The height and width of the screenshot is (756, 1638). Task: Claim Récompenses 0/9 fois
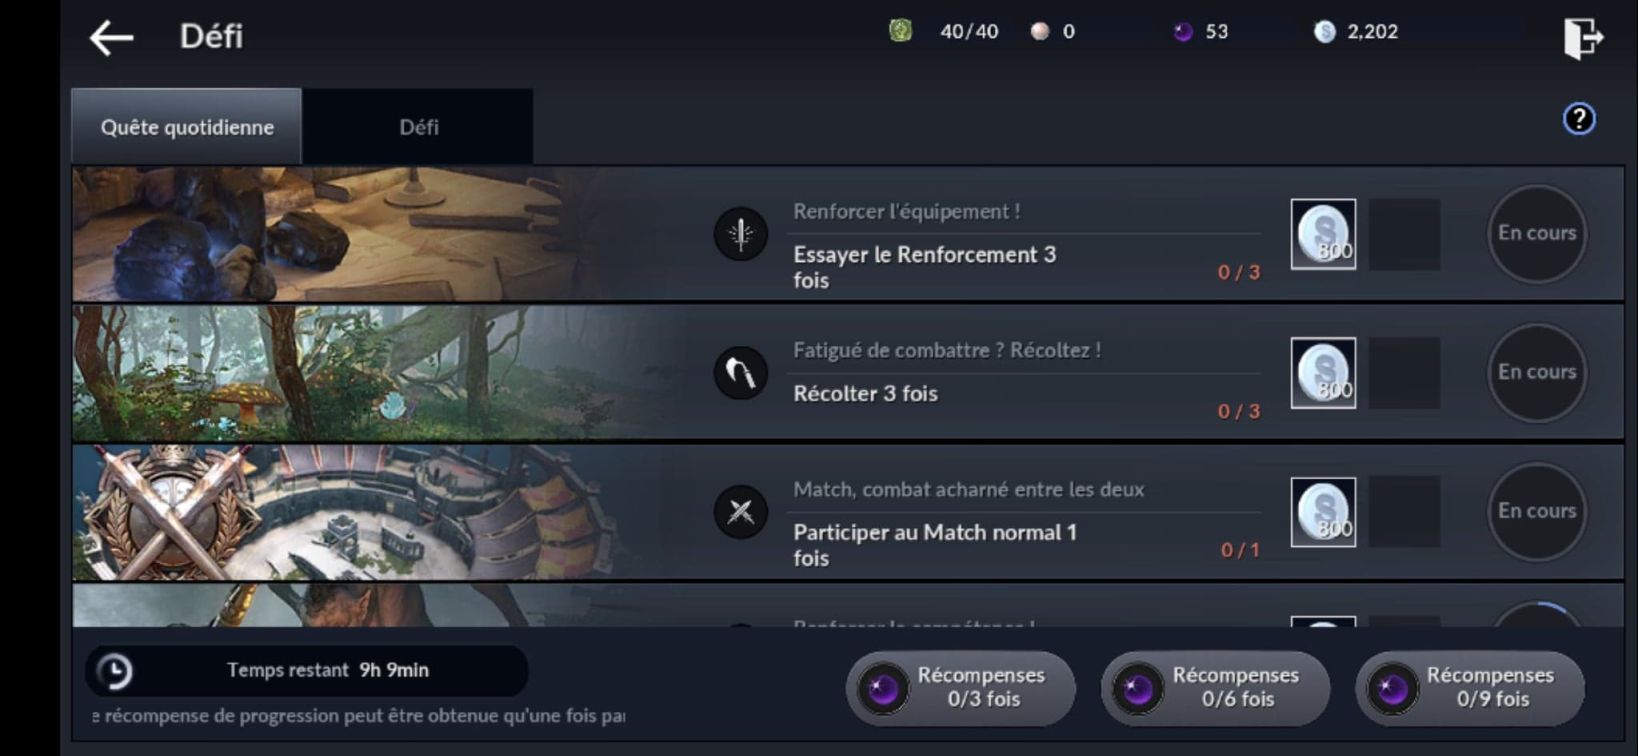click(1470, 688)
